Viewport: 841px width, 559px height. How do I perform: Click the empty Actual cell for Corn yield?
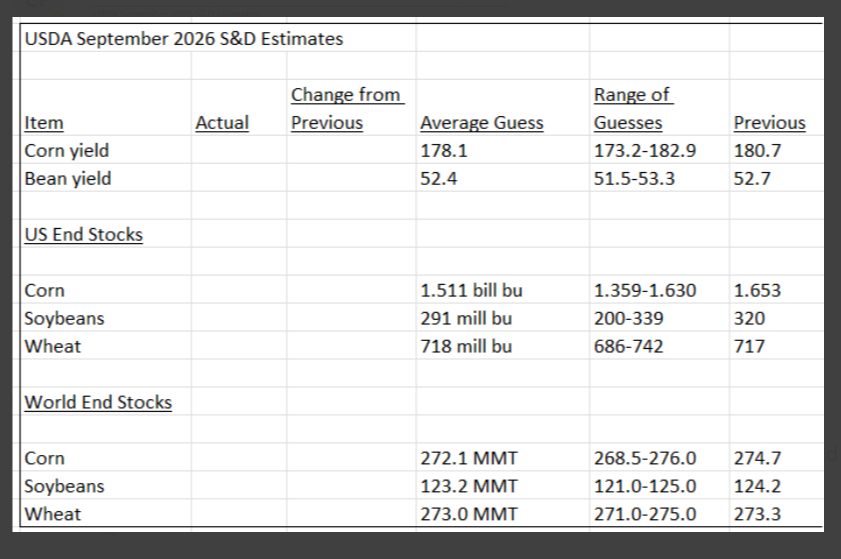[239, 150]
